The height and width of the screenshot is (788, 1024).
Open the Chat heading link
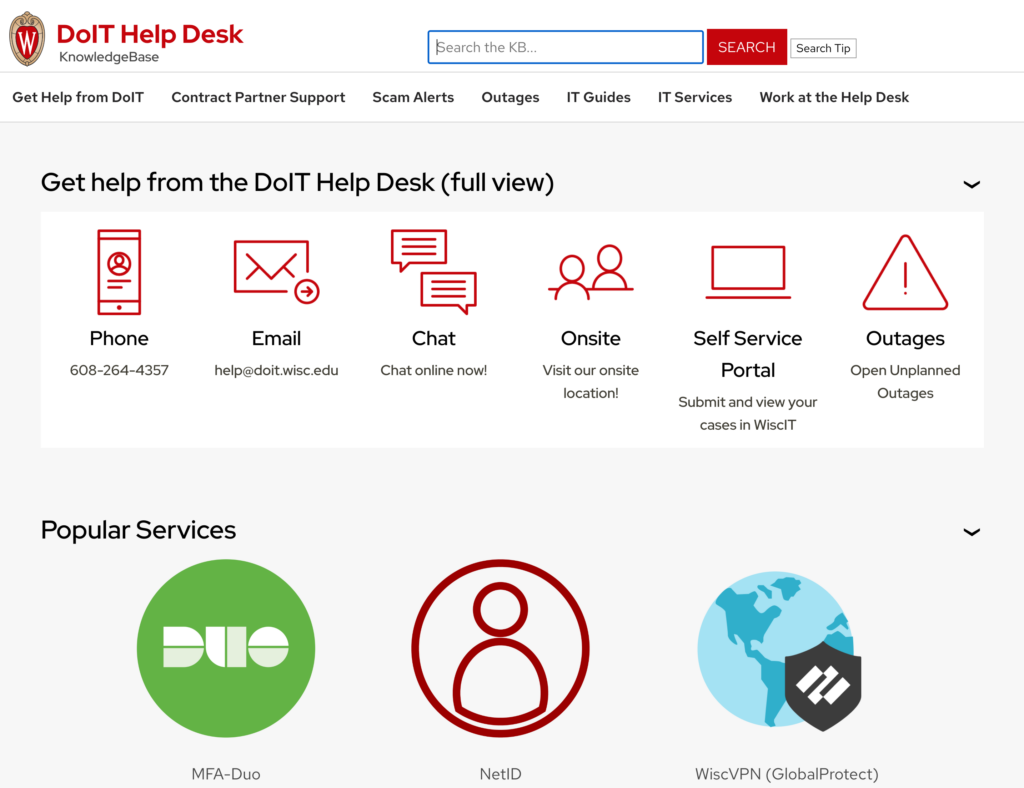tap(434, 338)
